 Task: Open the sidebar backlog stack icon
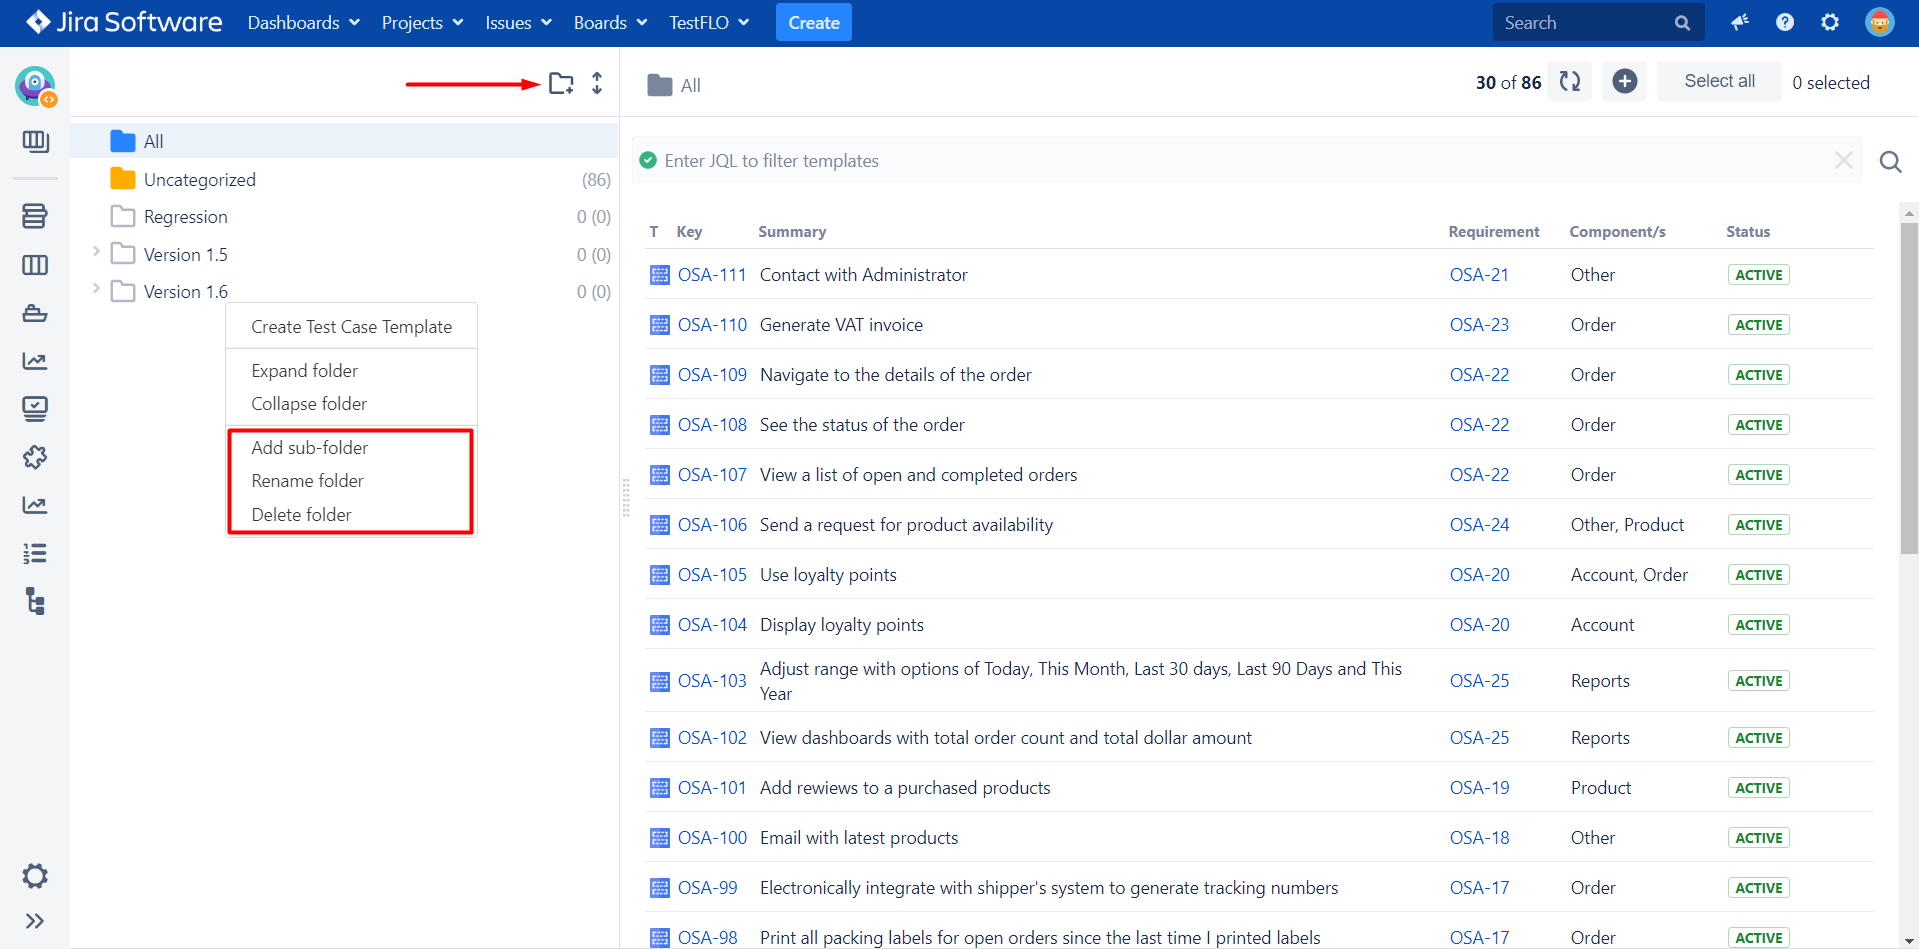pyautogui.click(x=35, y=216)
